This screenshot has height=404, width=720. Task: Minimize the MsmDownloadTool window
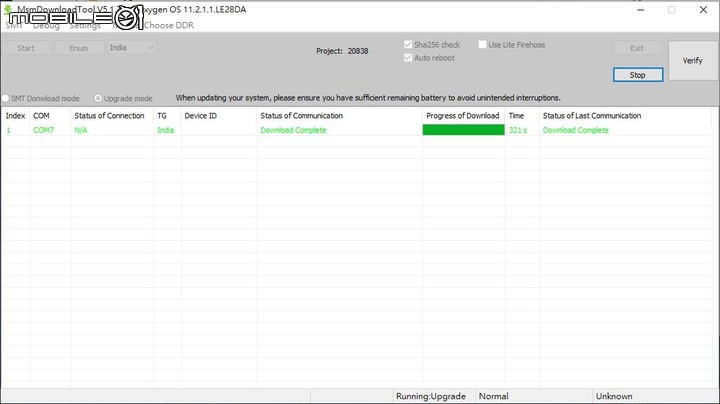[641, 10]
